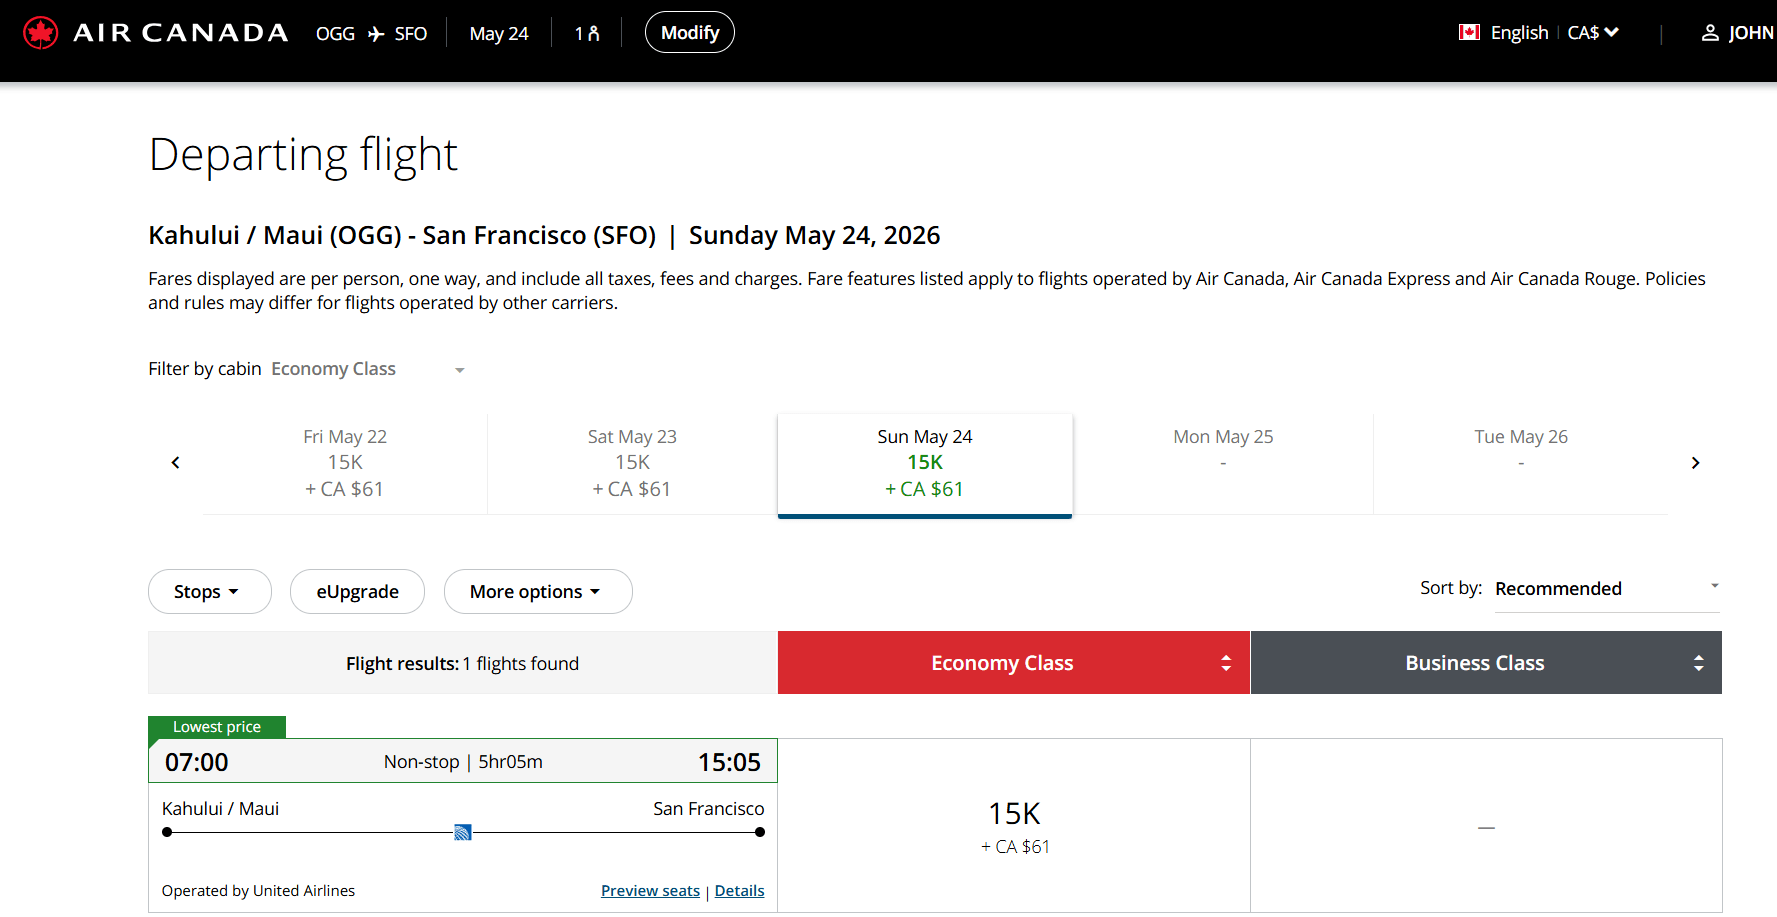Image resolution: width=1777 pixels, height=917 pixels.
Task: Select the Sat May 23 date tab
Action: click(x=632, y=463)
